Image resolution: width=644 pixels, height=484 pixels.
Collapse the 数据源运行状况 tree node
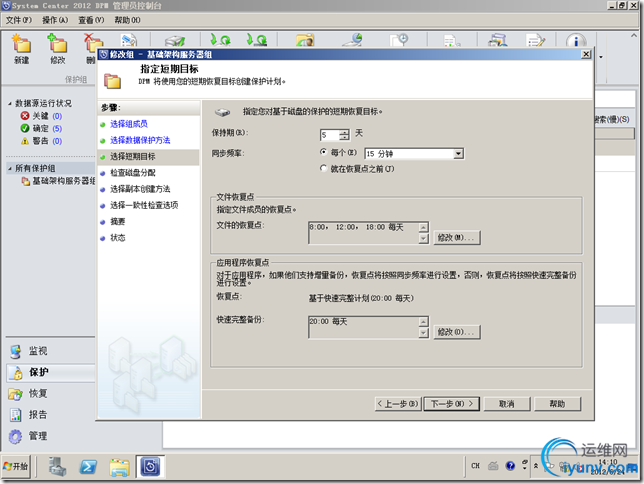pyautogui.click(x=10, y=104)
